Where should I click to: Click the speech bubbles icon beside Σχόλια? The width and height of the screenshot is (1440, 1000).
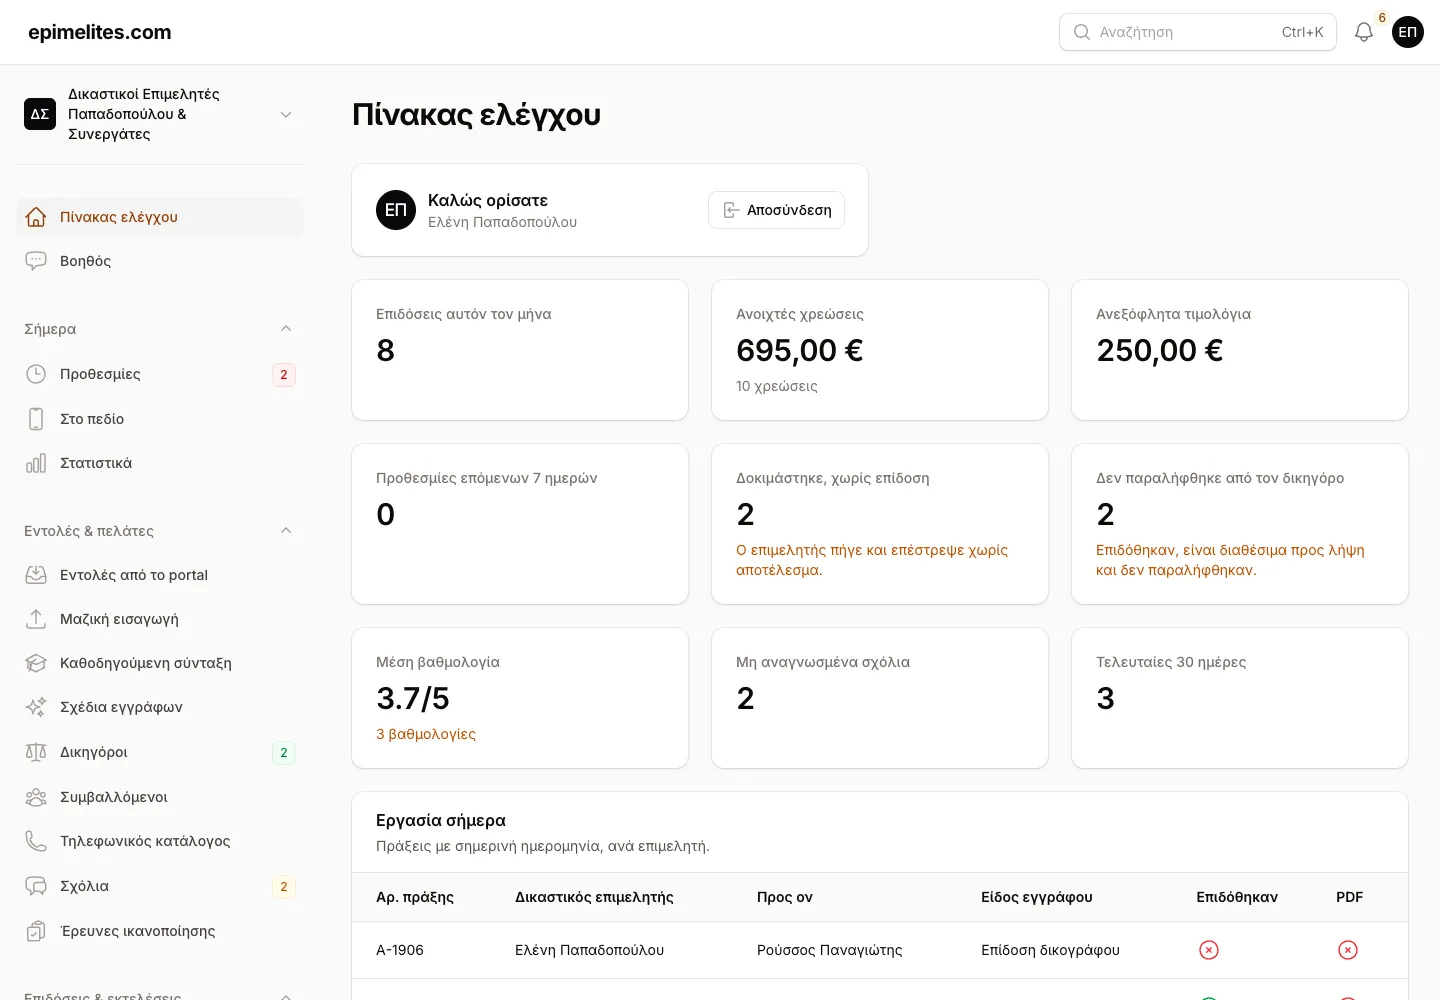click(x=36, y=886)
